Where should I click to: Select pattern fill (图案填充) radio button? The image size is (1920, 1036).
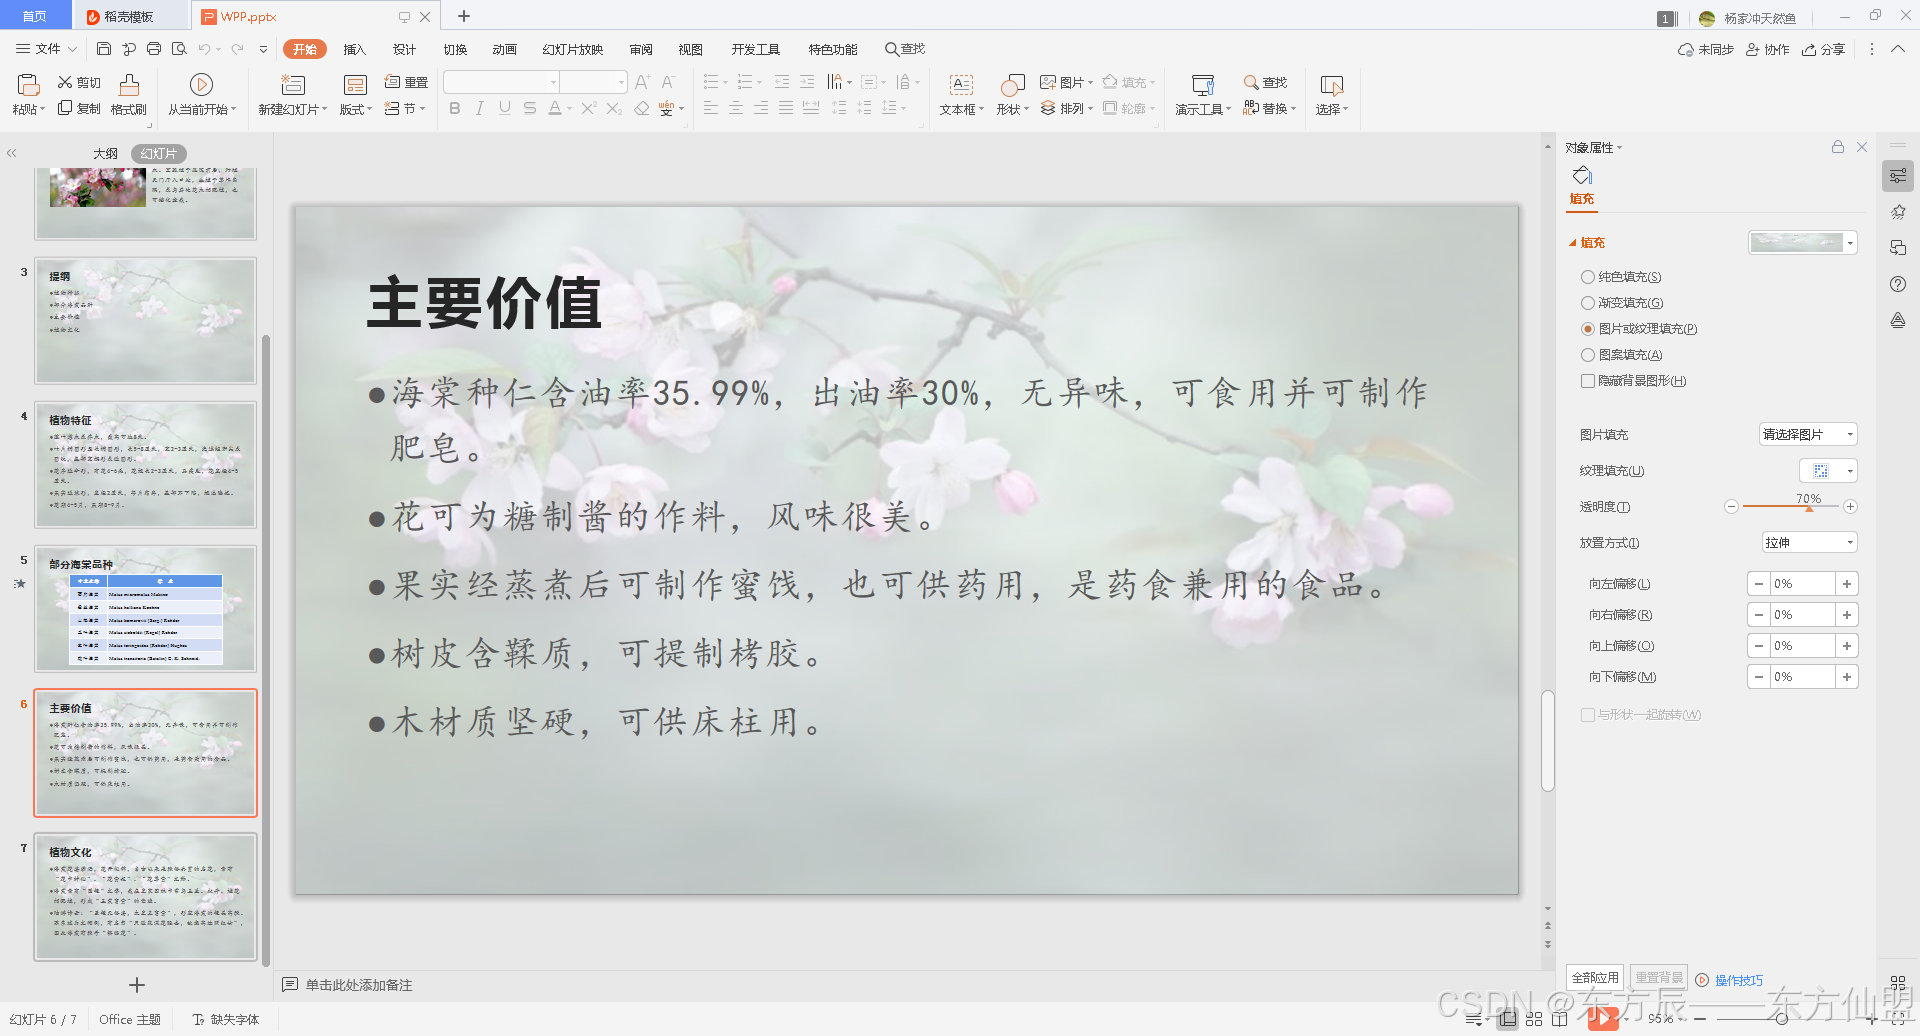point(1588,355)
